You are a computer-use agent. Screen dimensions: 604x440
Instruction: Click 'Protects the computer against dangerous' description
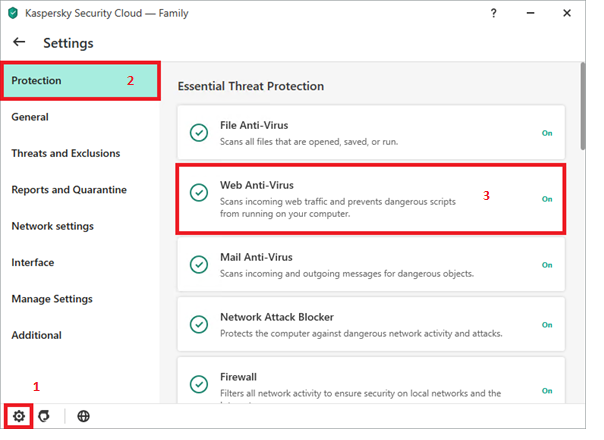(361, 333)
